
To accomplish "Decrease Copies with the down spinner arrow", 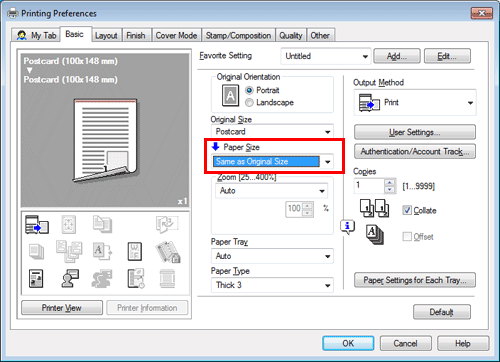I will click(x=389, y=190).
